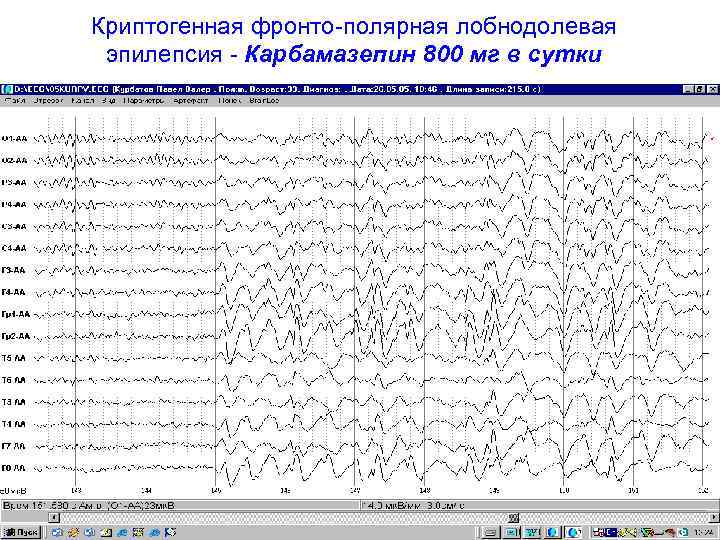
Task: Maximize the EEG window
Action: (699, 90)
